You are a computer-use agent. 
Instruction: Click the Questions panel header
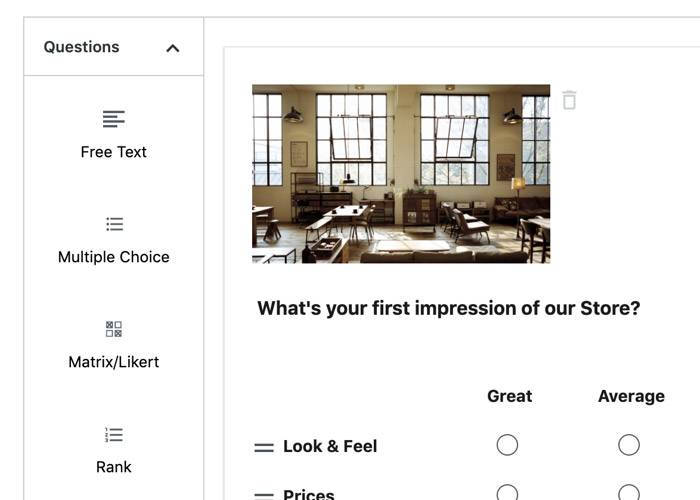click(x=82, y=47)
